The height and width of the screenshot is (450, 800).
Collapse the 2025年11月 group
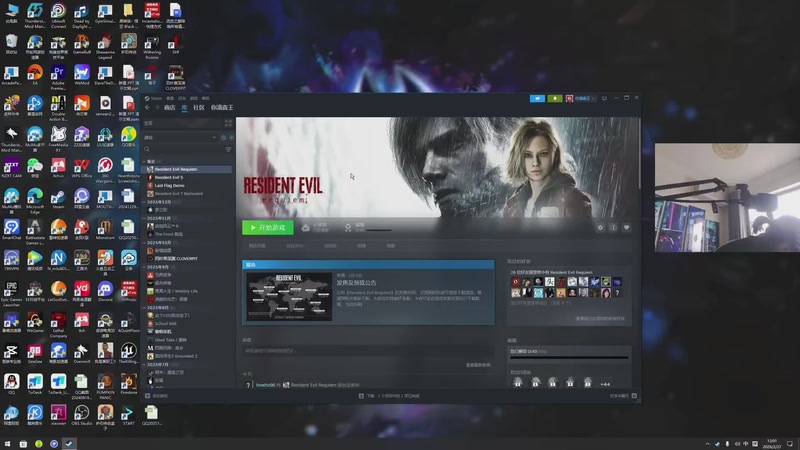click(x=144, y=218)
